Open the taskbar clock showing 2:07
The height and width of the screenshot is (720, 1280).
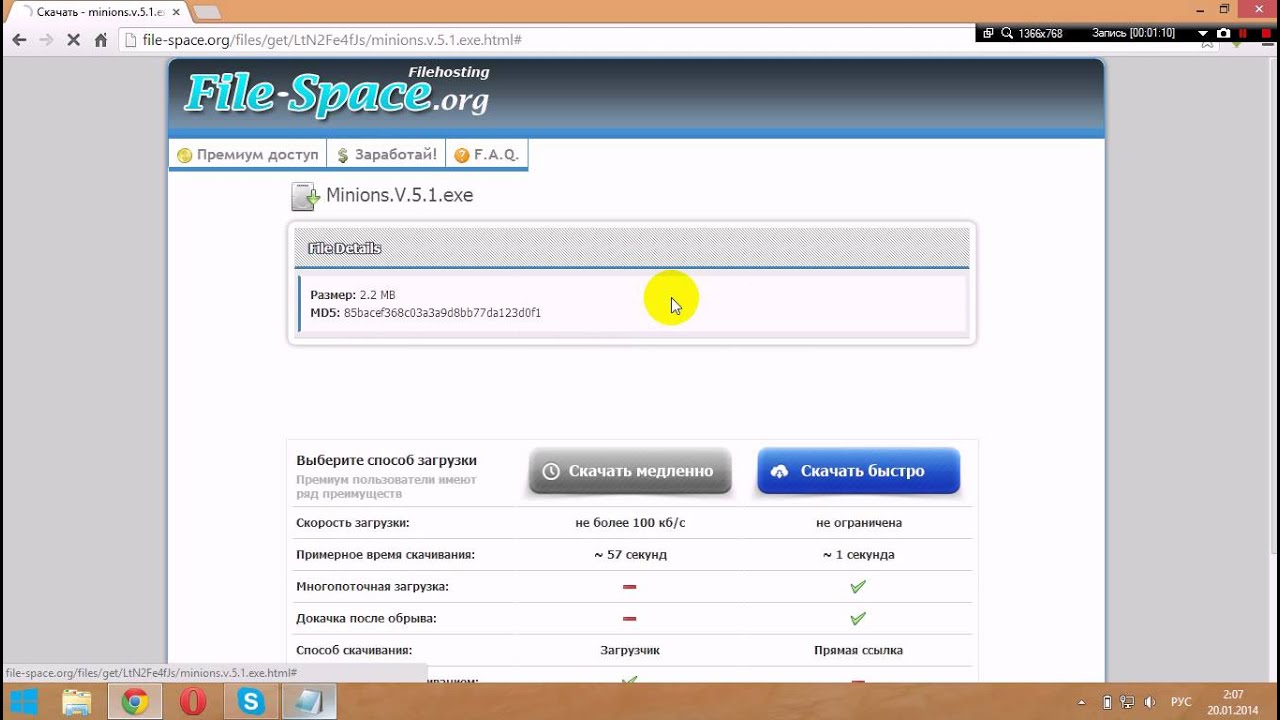1233,702
